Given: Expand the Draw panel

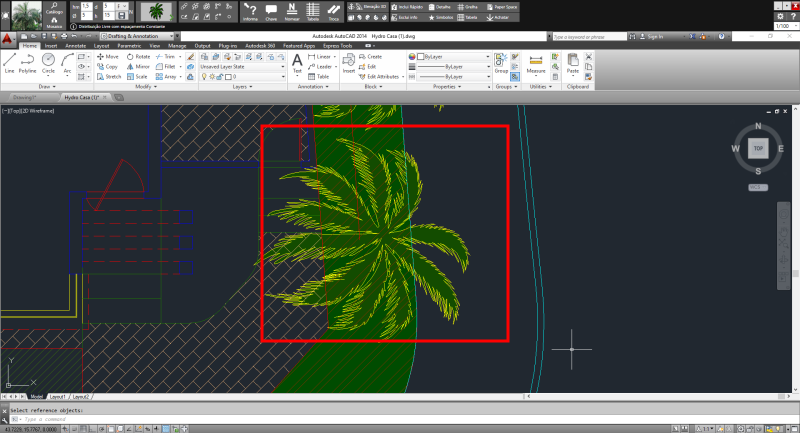Looking at the screenshot, I should pyautogui.click(x=47, y=87).
